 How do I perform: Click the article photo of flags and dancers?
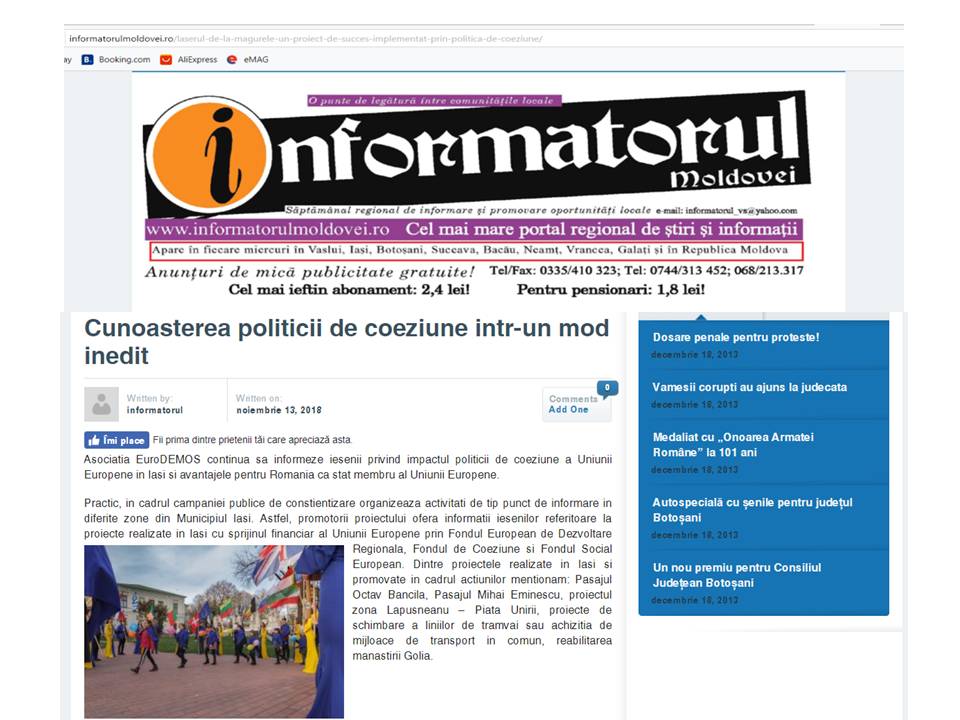pos(214,631)
